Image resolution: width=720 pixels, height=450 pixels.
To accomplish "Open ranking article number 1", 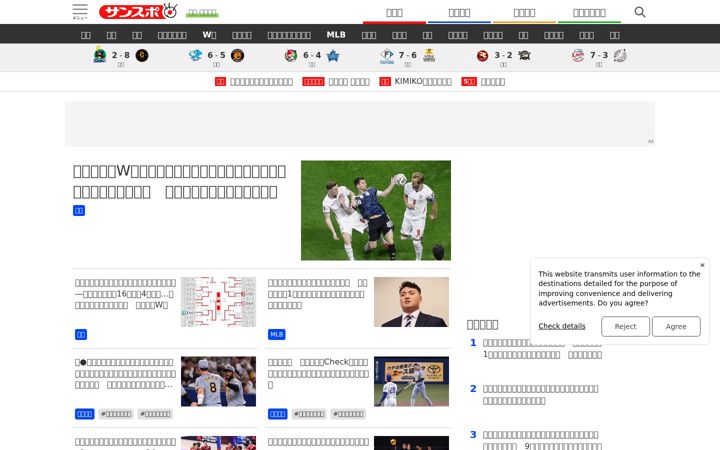I will click(542, 349).
